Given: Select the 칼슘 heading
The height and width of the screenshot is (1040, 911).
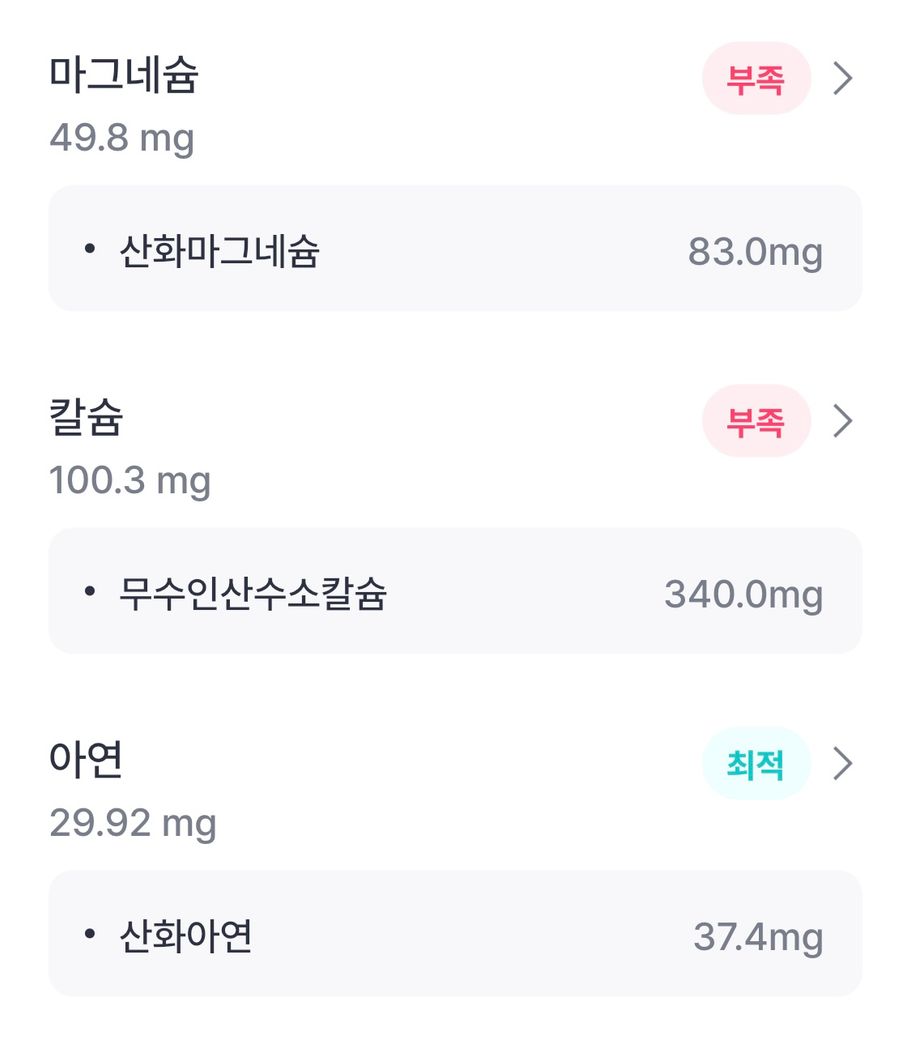Looking at the screenshot, I should [x=86, y=418].
